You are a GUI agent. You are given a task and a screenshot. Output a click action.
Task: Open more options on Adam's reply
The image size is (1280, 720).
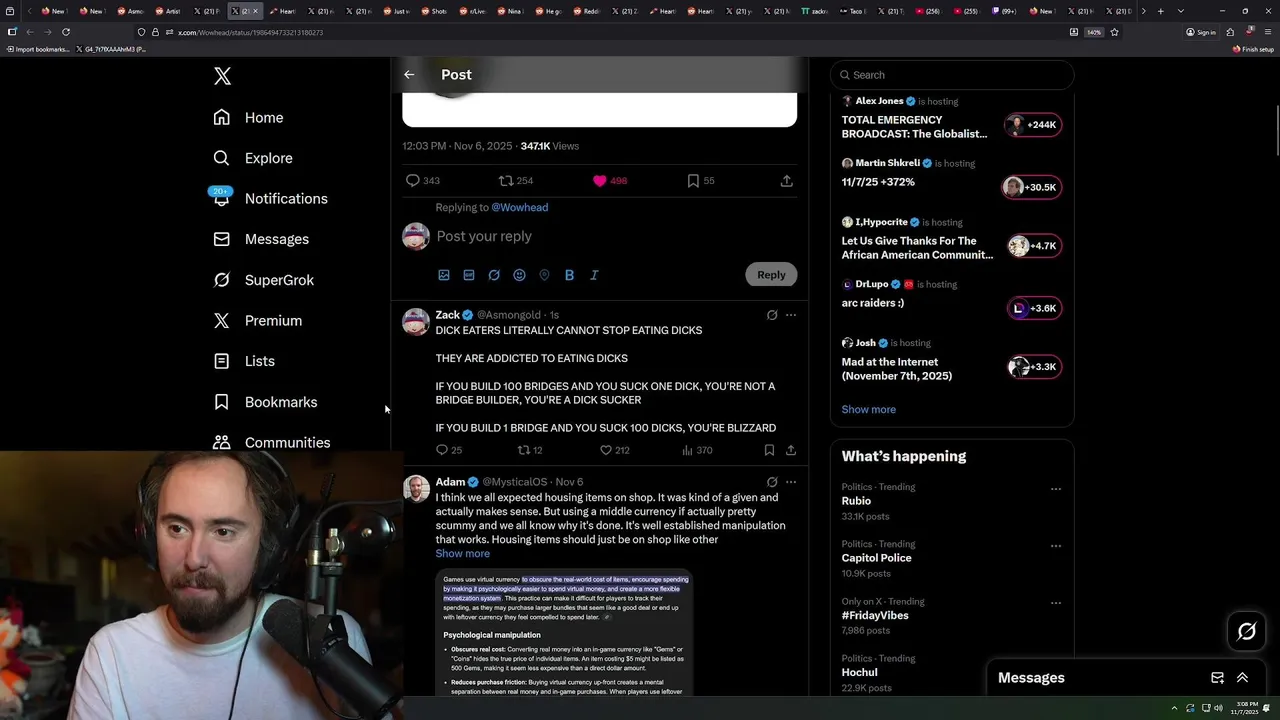click(x=791, y=482)
